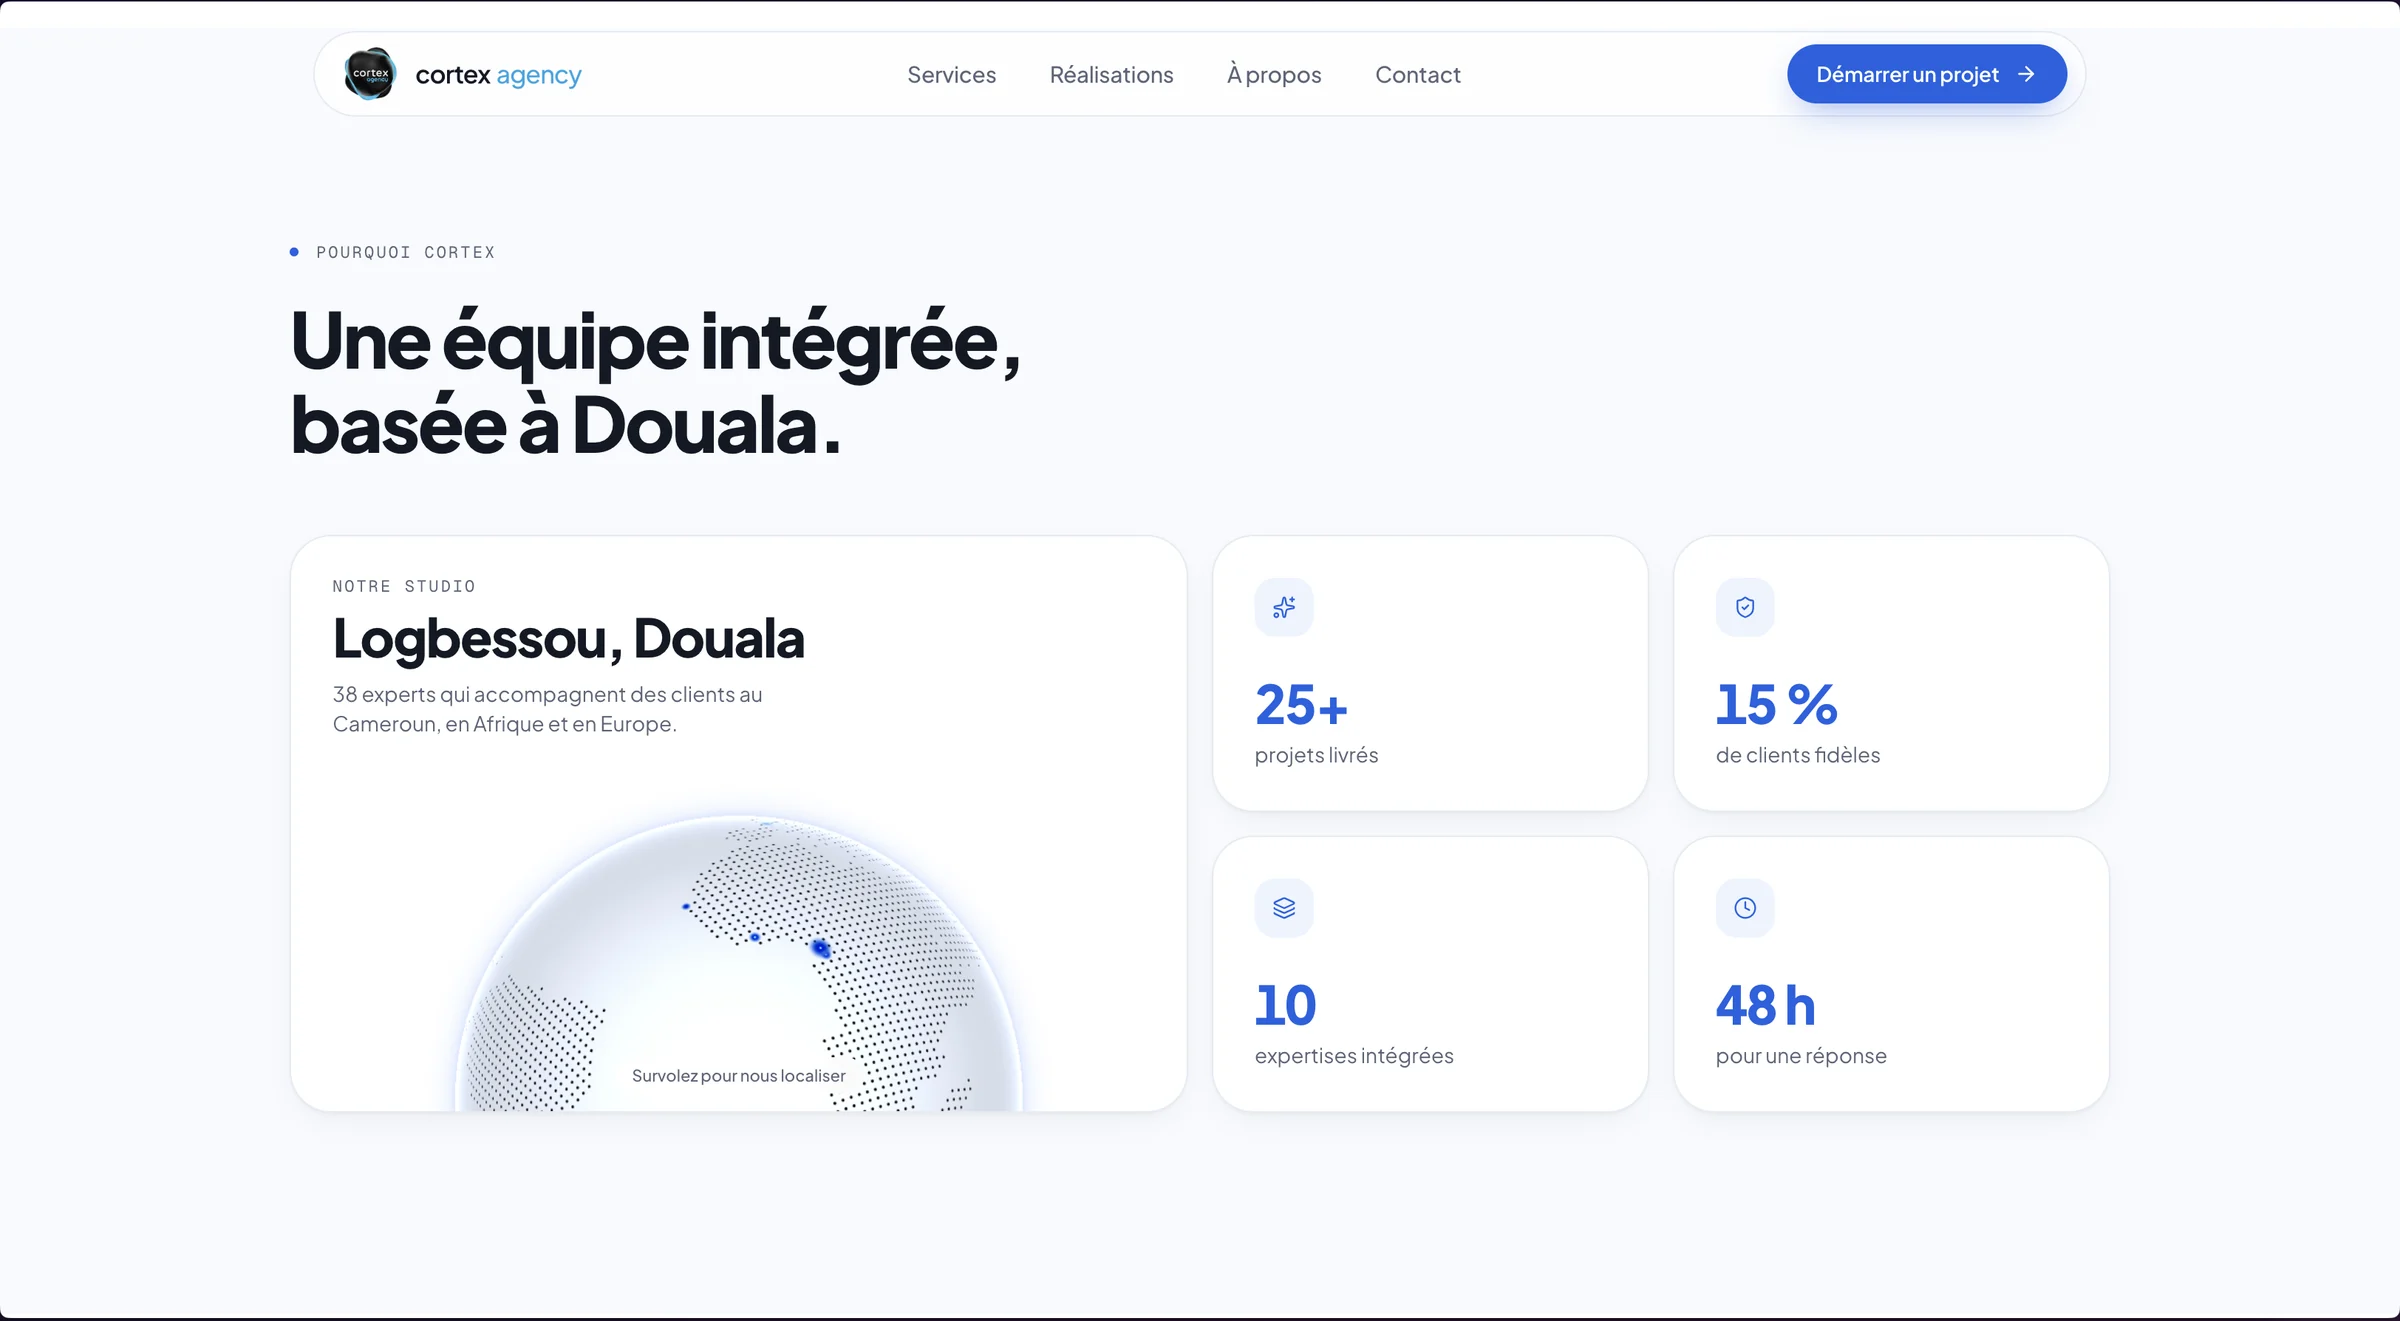Click the "POURQUOI CORTEX" section label
The height and width of the screenshot is (1321, 2400).
pos(405,252)
